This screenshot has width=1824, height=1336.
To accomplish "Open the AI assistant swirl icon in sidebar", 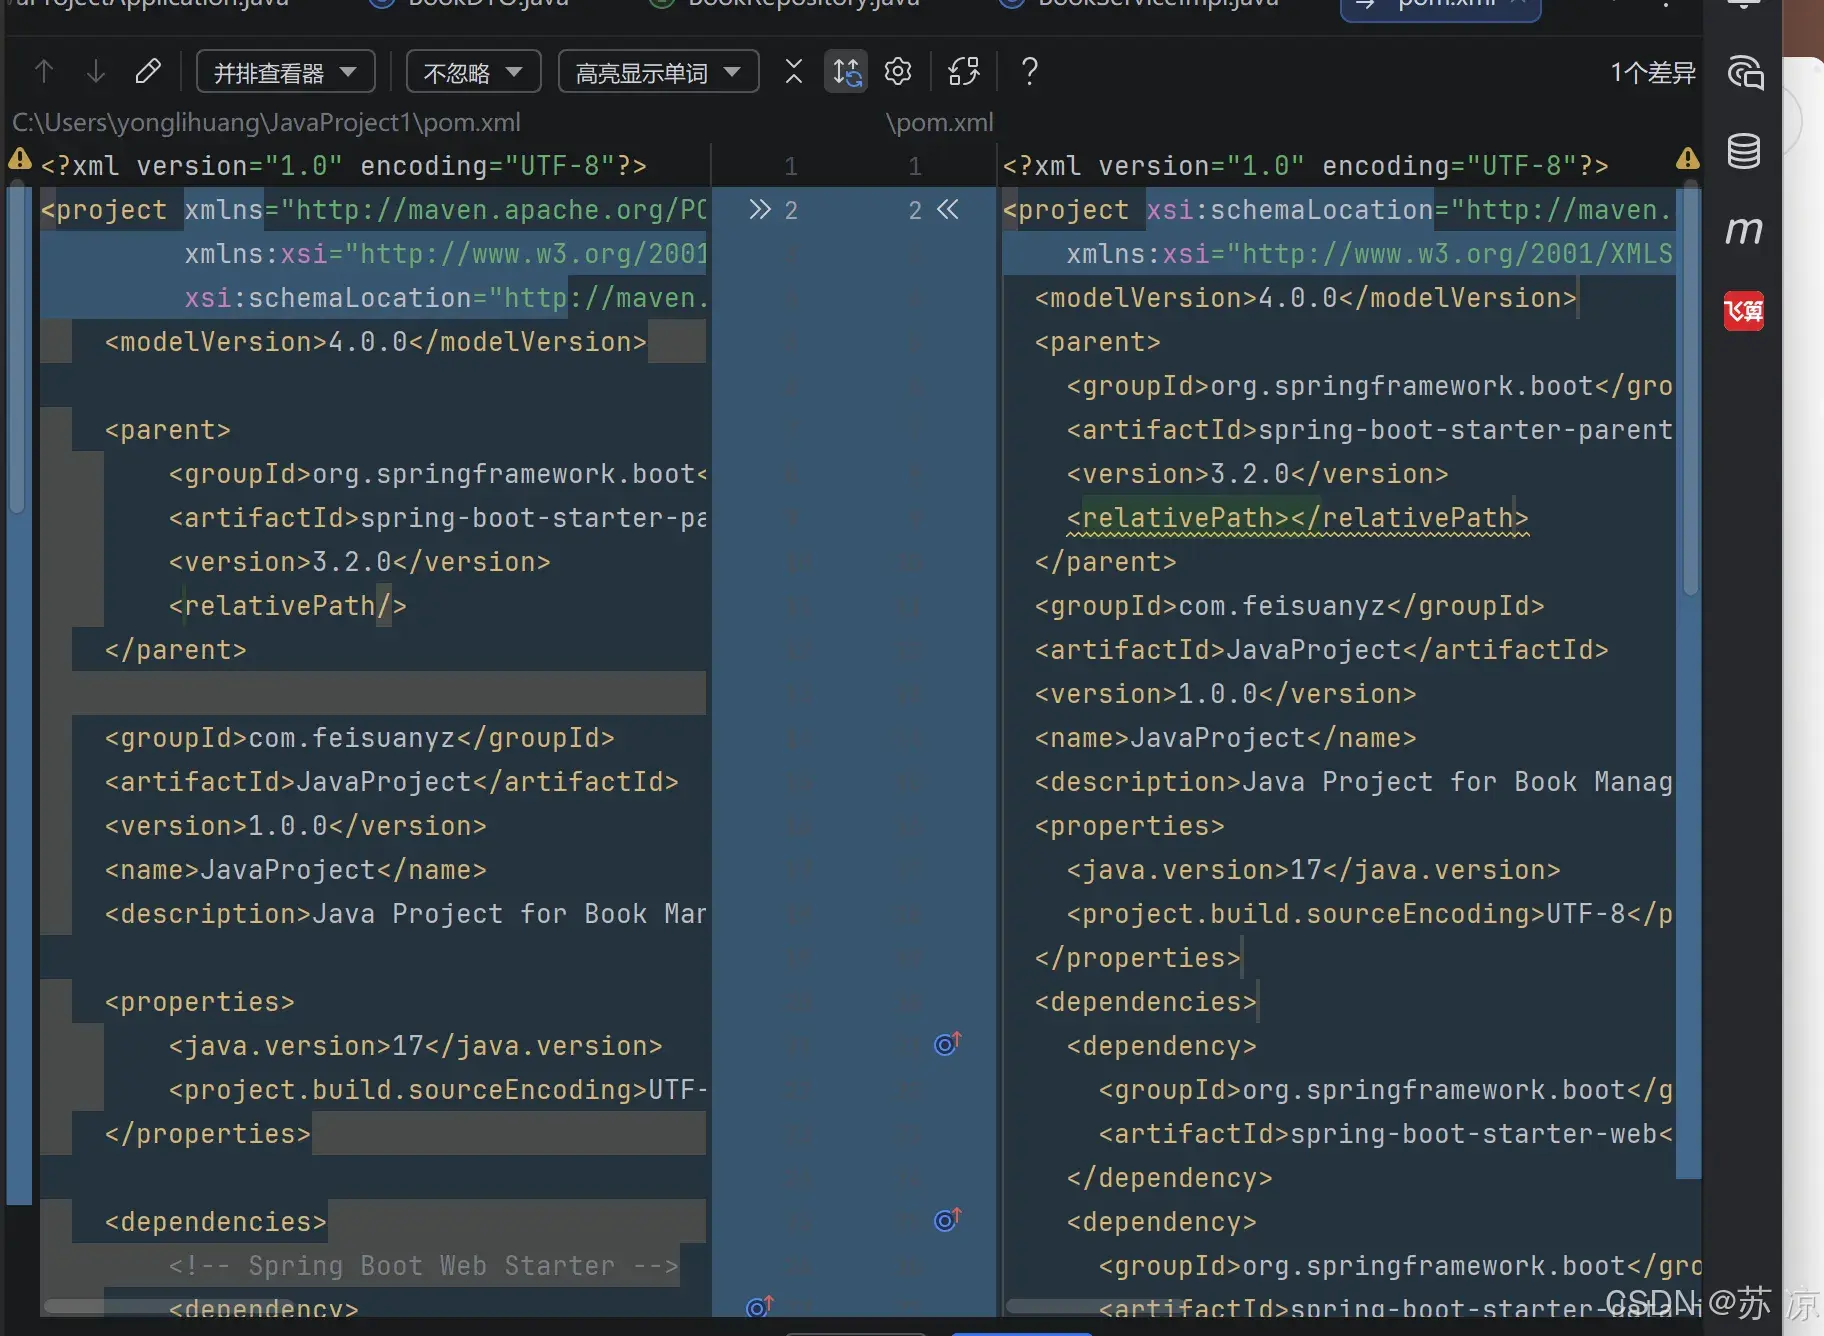I will (1745, 72).
